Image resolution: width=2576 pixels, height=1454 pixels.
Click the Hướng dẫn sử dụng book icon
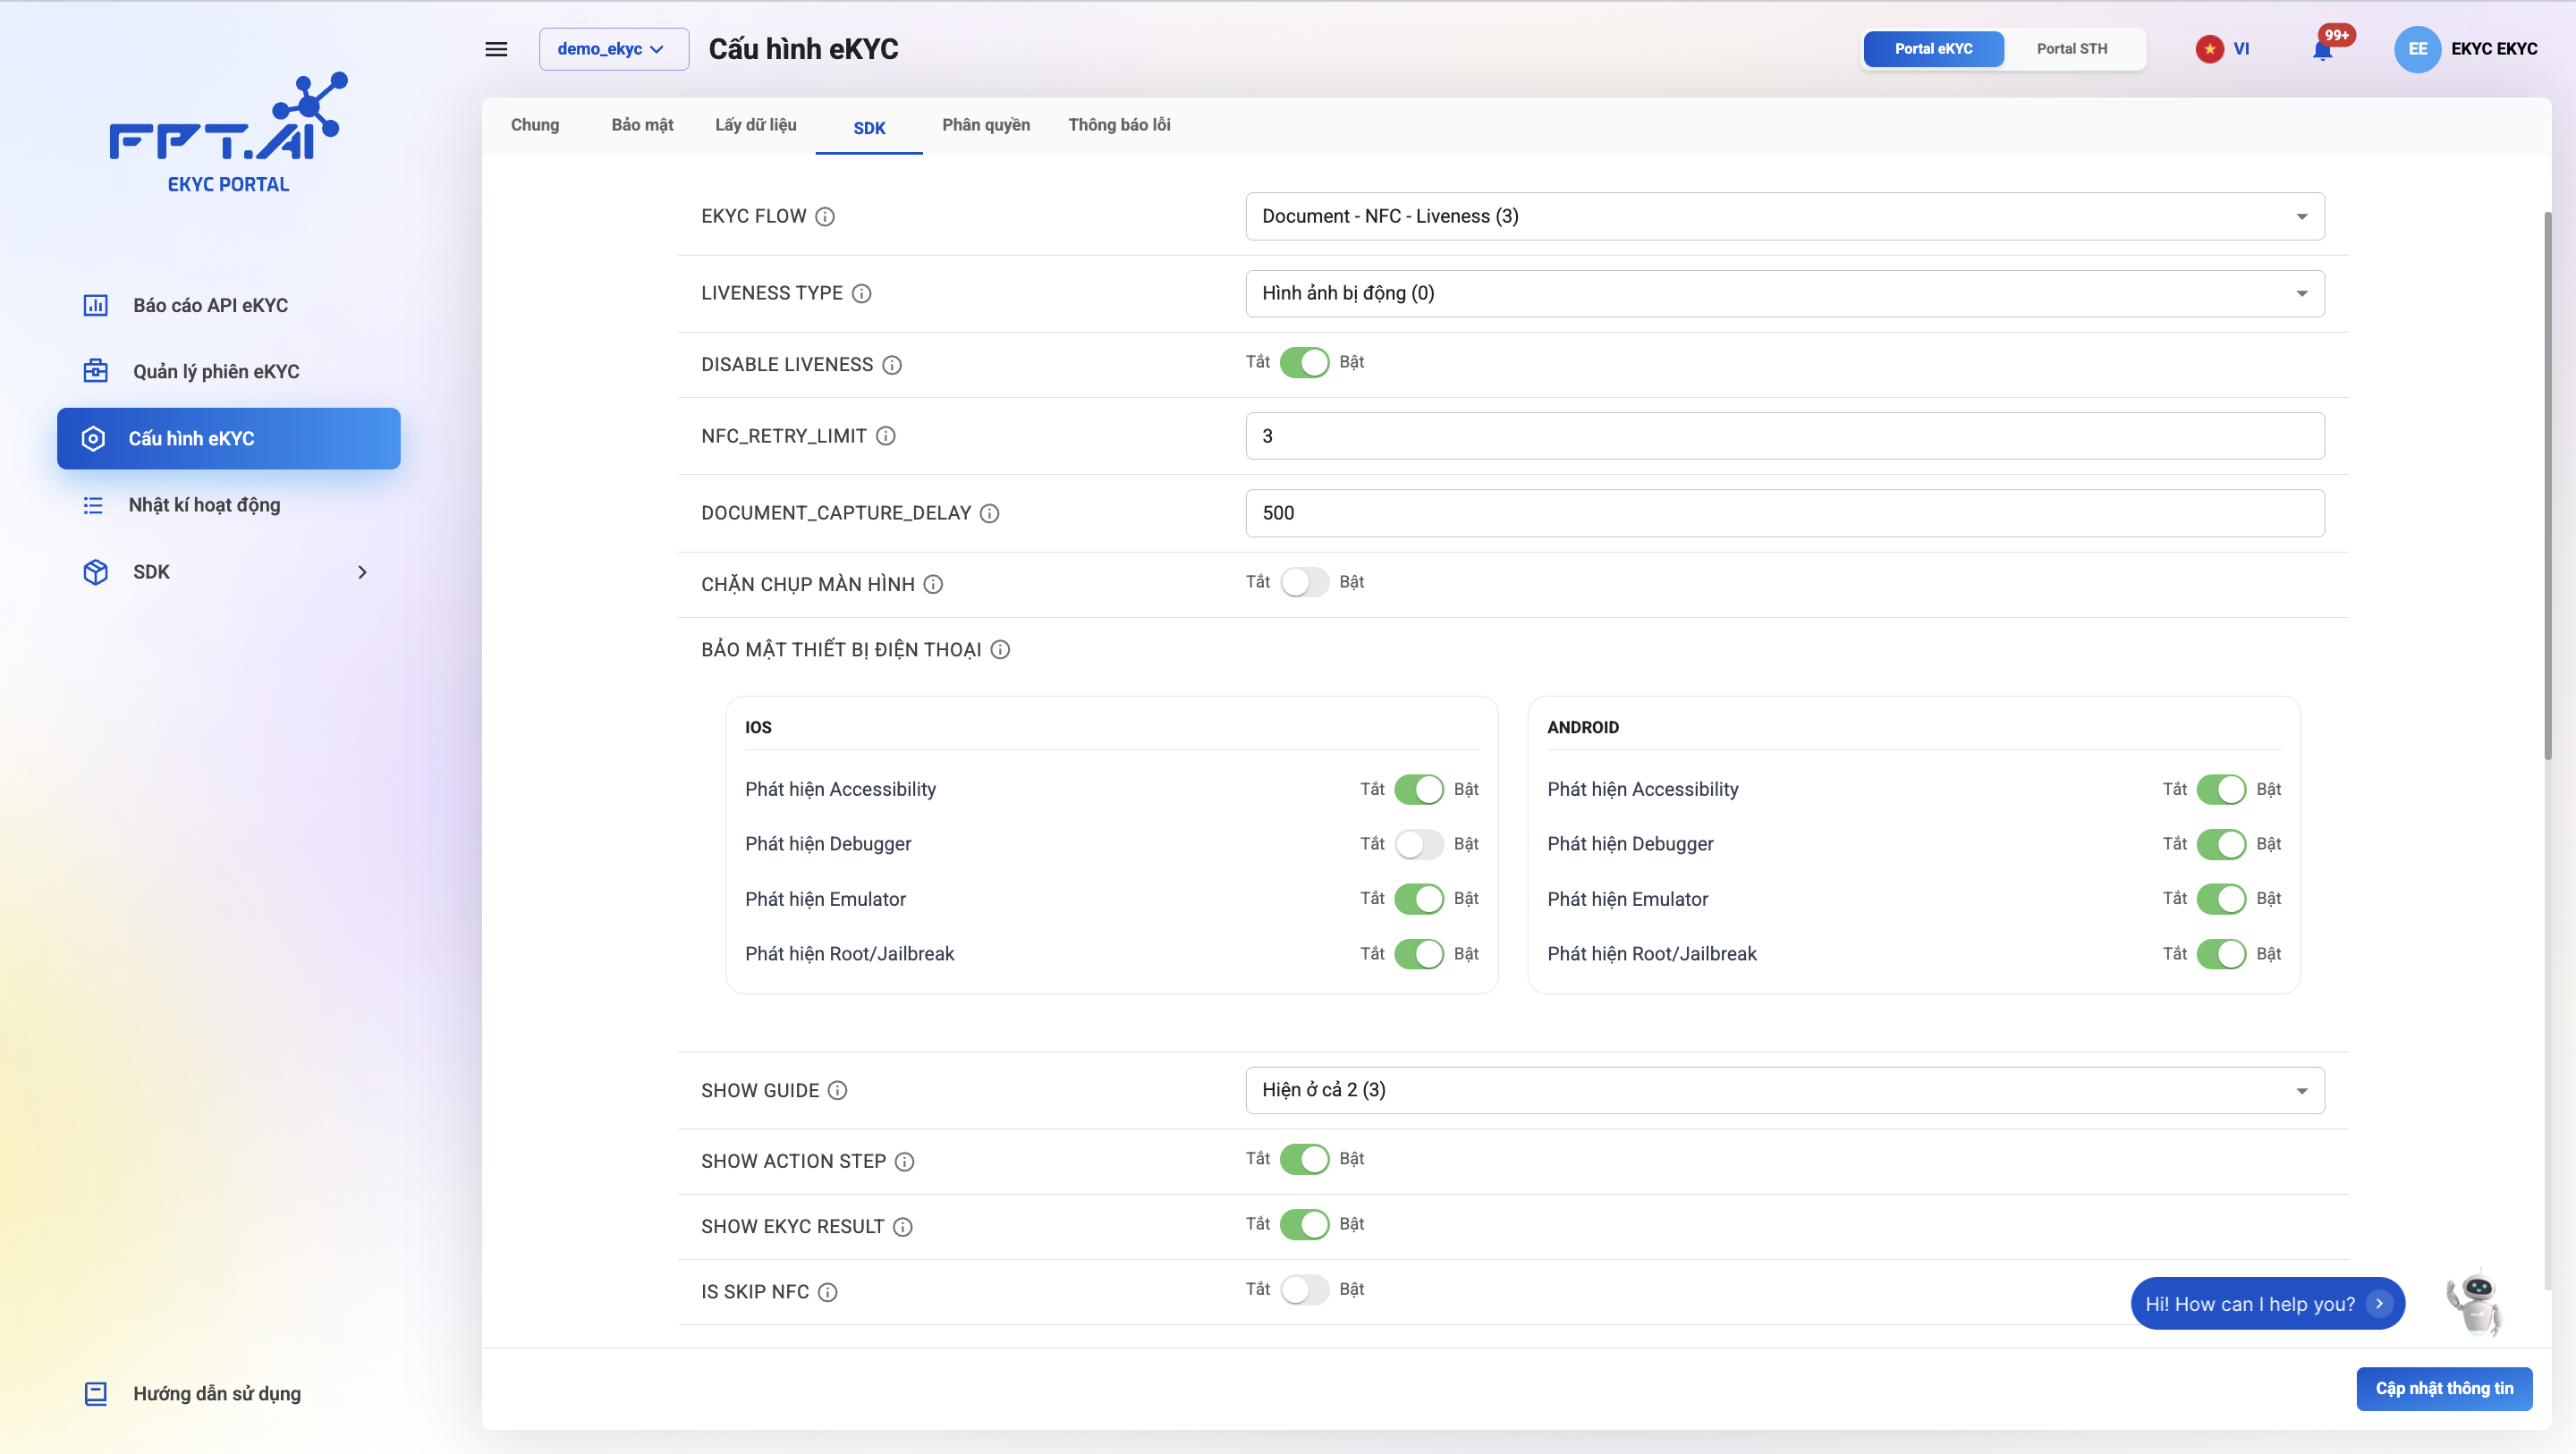(95, 1393)
